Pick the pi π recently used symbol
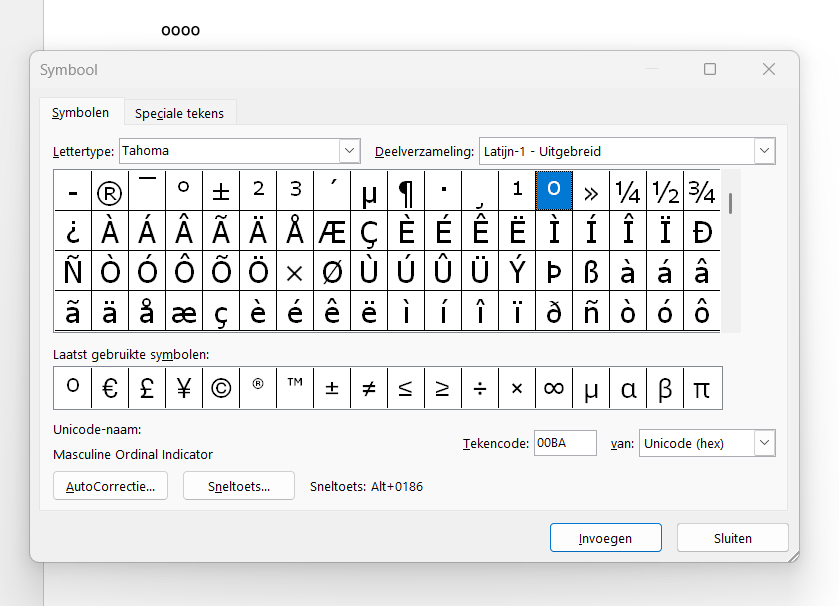This screenshot has width=839, height=606. pyautogui.click(x=702, y=388)
